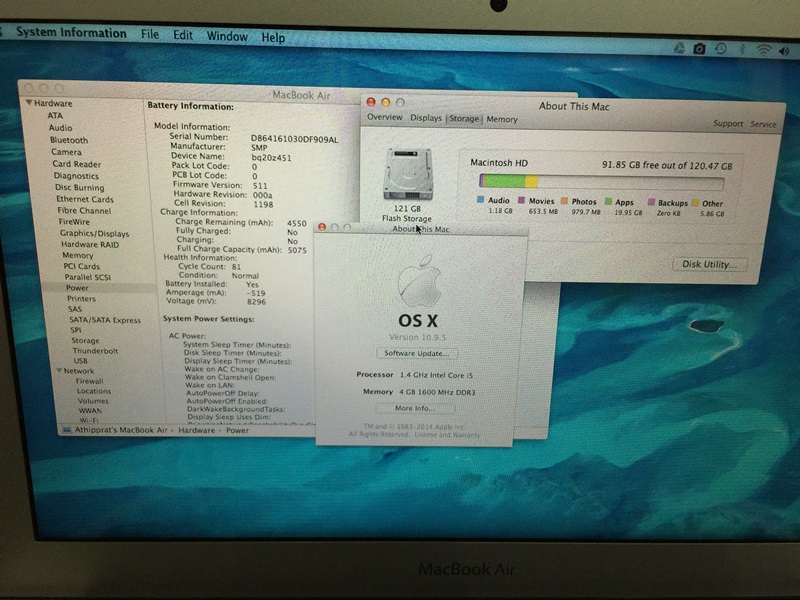The height and width of the screenshot is (600, 800).
Task: Open the camera icon in menu bar
Action: (700, 48)
